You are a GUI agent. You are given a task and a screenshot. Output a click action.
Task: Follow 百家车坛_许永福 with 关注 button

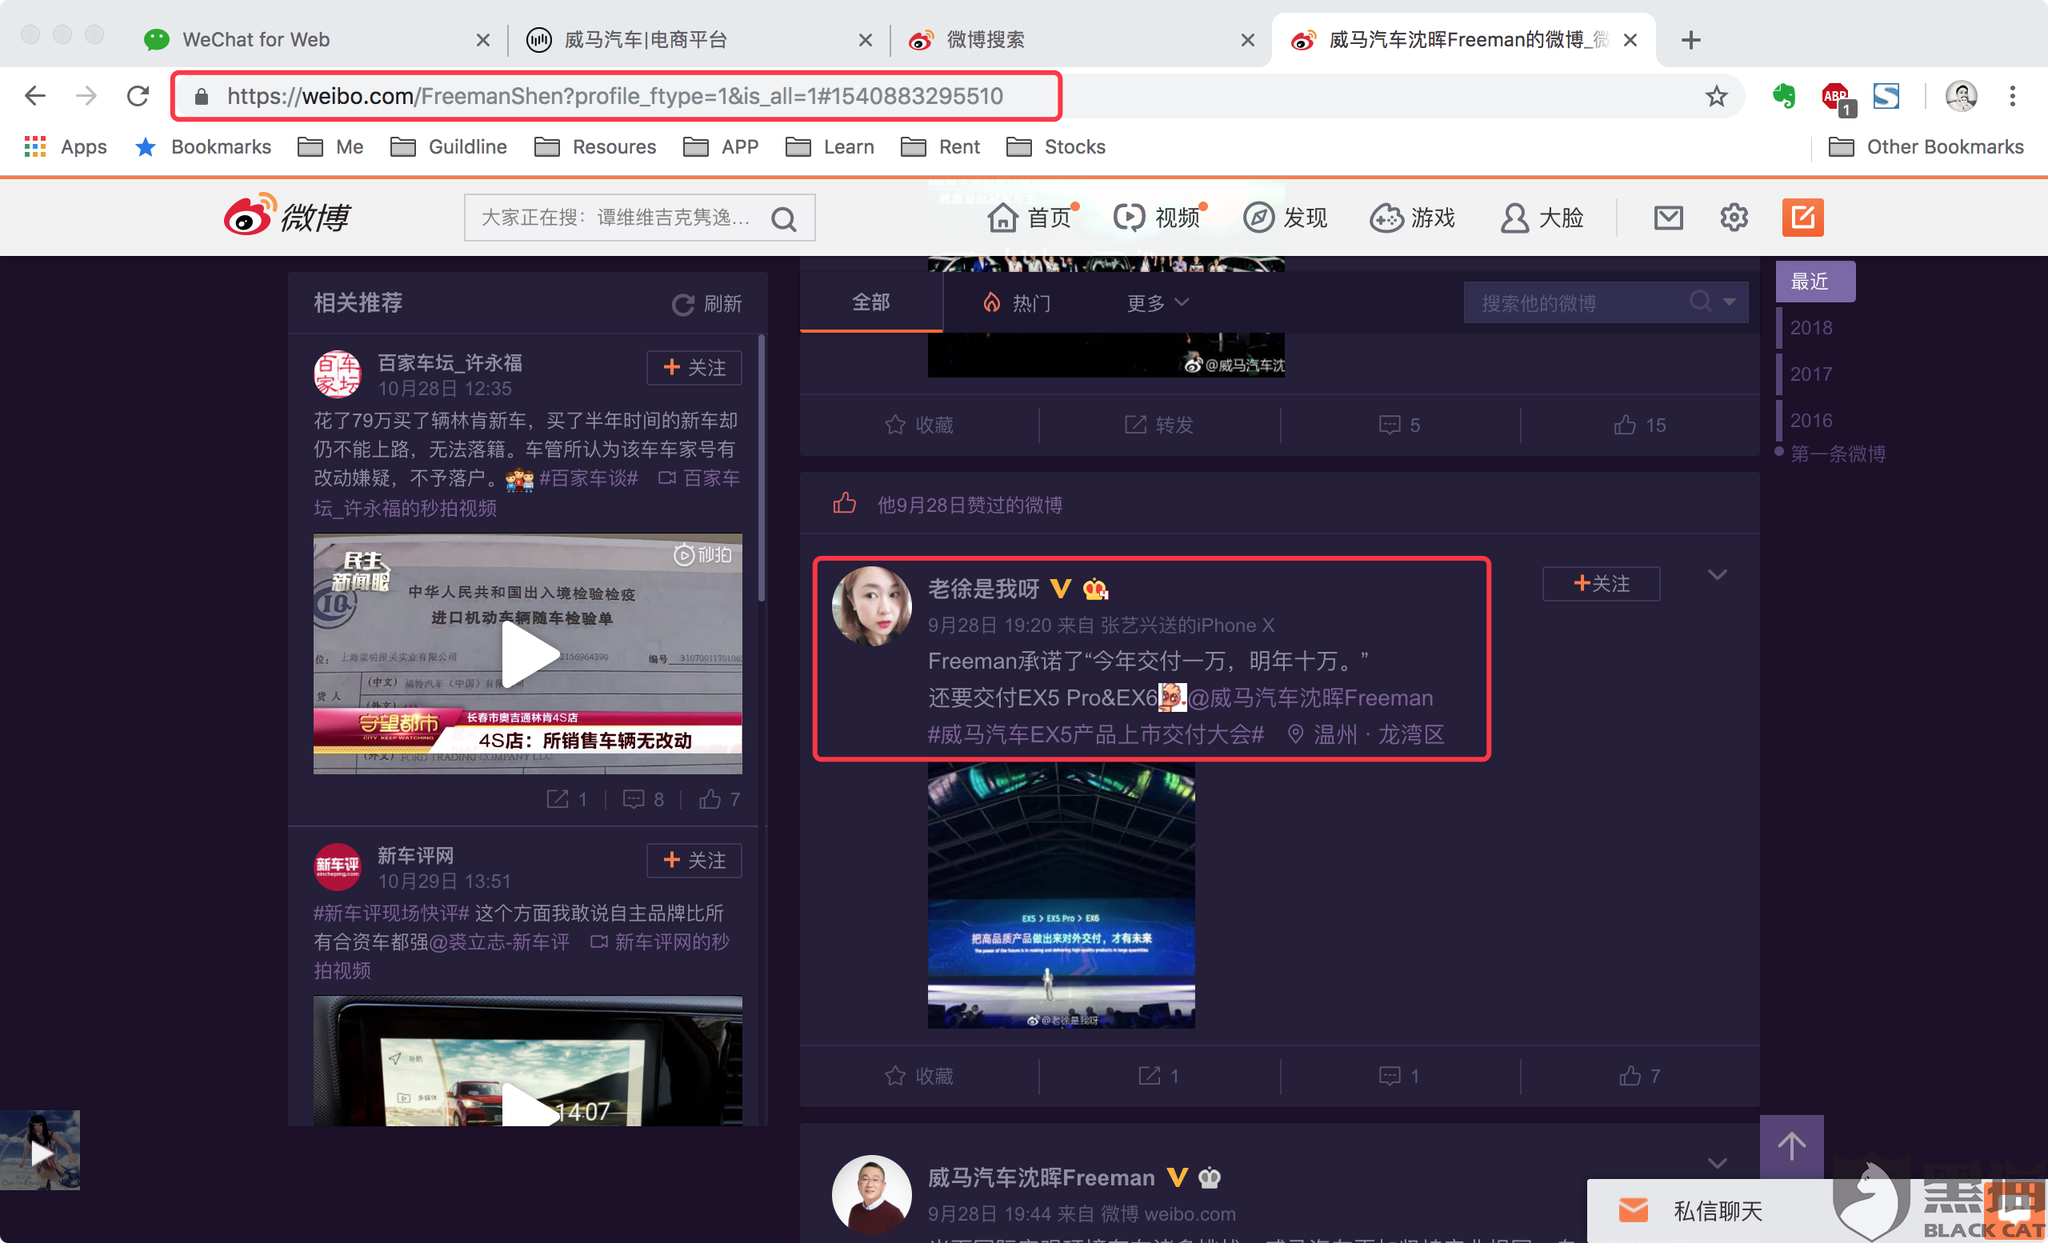(x=694, y=368)
